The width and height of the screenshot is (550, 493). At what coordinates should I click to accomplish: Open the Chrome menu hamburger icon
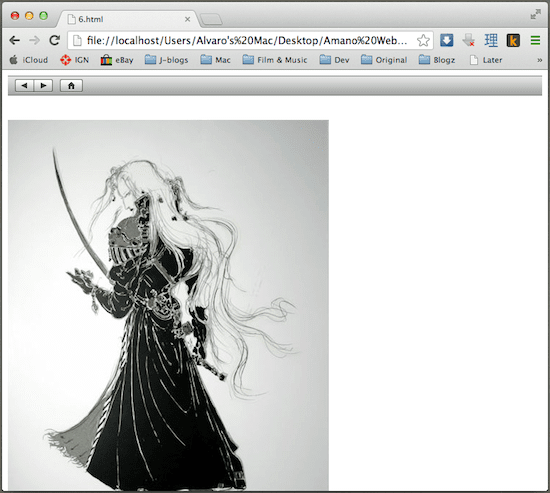tap(535, 40)
